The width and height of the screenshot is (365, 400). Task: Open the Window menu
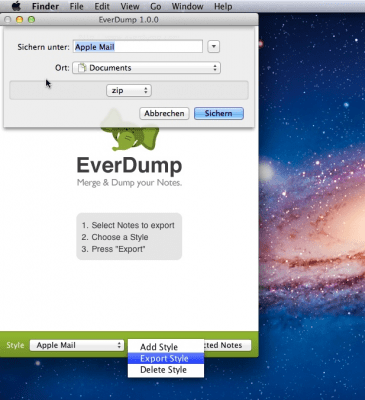[187, 6]
